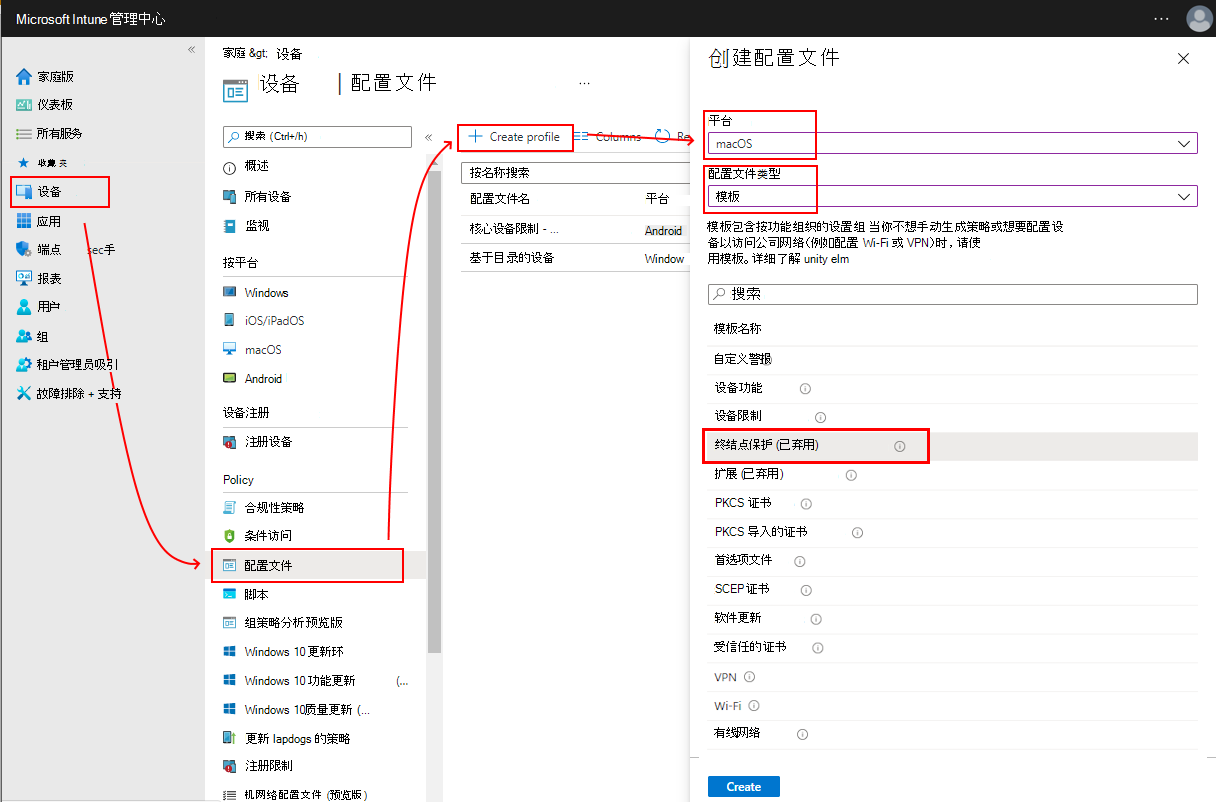
Task: Close the 创建配置文件 panel
Action: click(x=1184, y=59)
